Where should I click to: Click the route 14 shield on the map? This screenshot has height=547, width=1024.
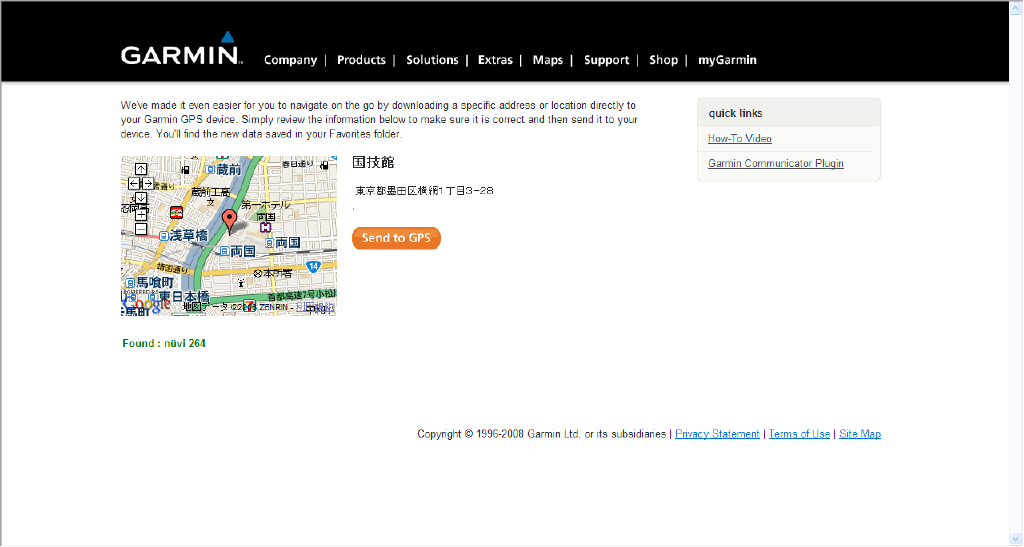coord(313,267)
